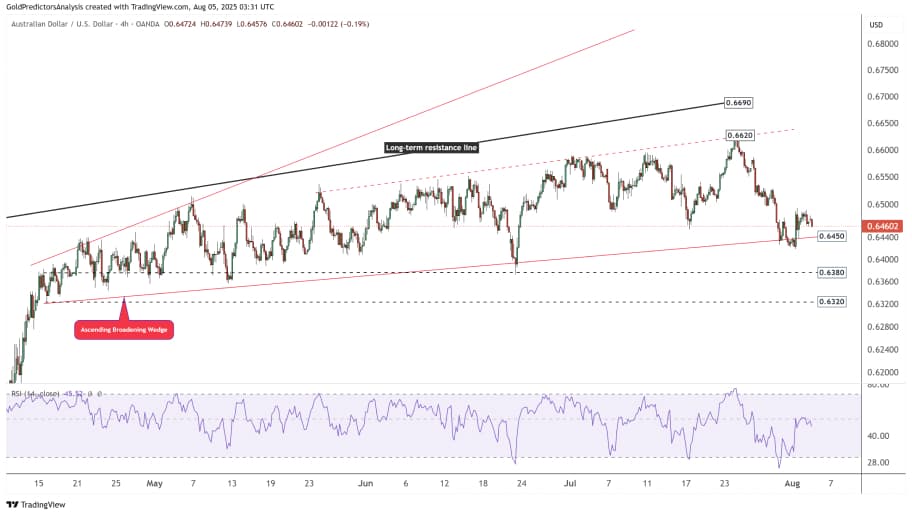
Task: Click 40.00 on the RSI scale
Action: click(879, 436)
